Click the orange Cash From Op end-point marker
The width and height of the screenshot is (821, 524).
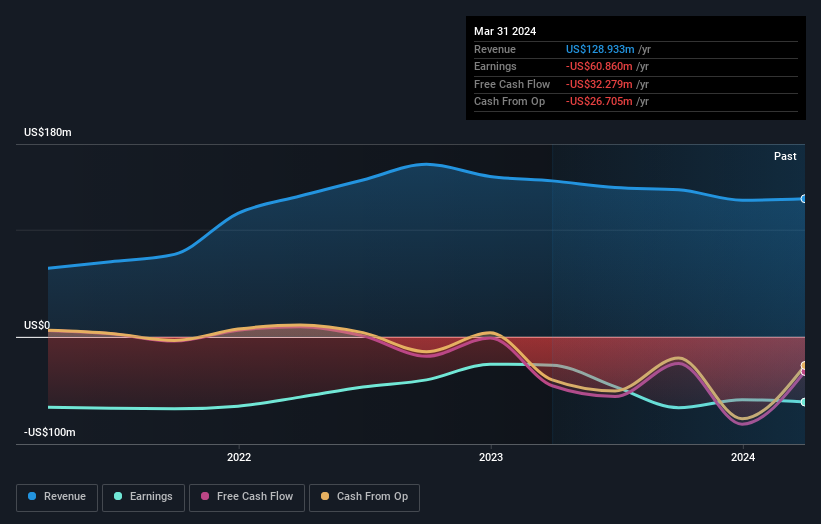click(x=804, y=365)
